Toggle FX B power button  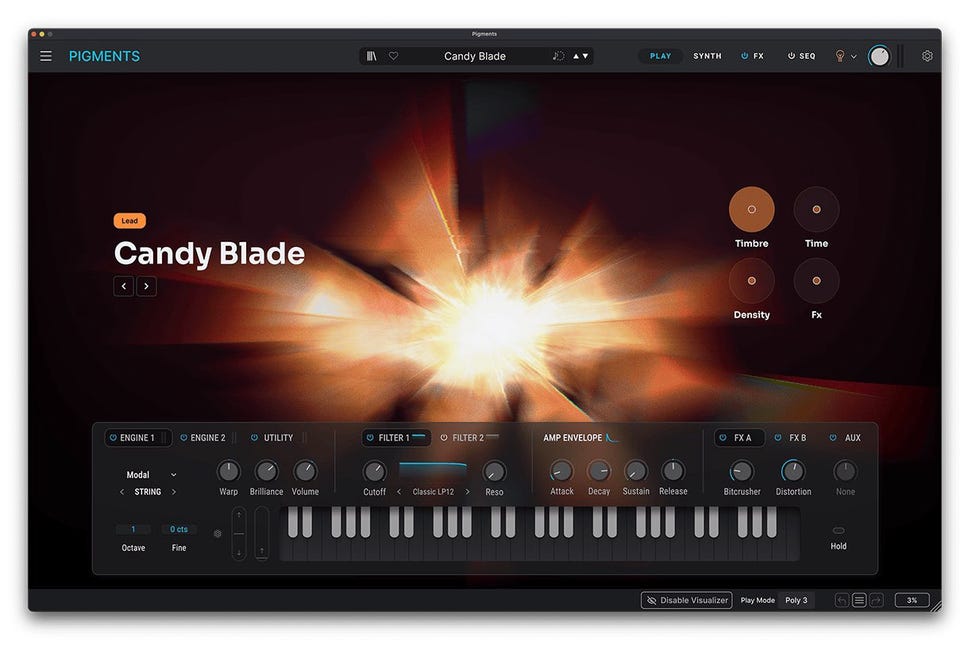[778, 438]
